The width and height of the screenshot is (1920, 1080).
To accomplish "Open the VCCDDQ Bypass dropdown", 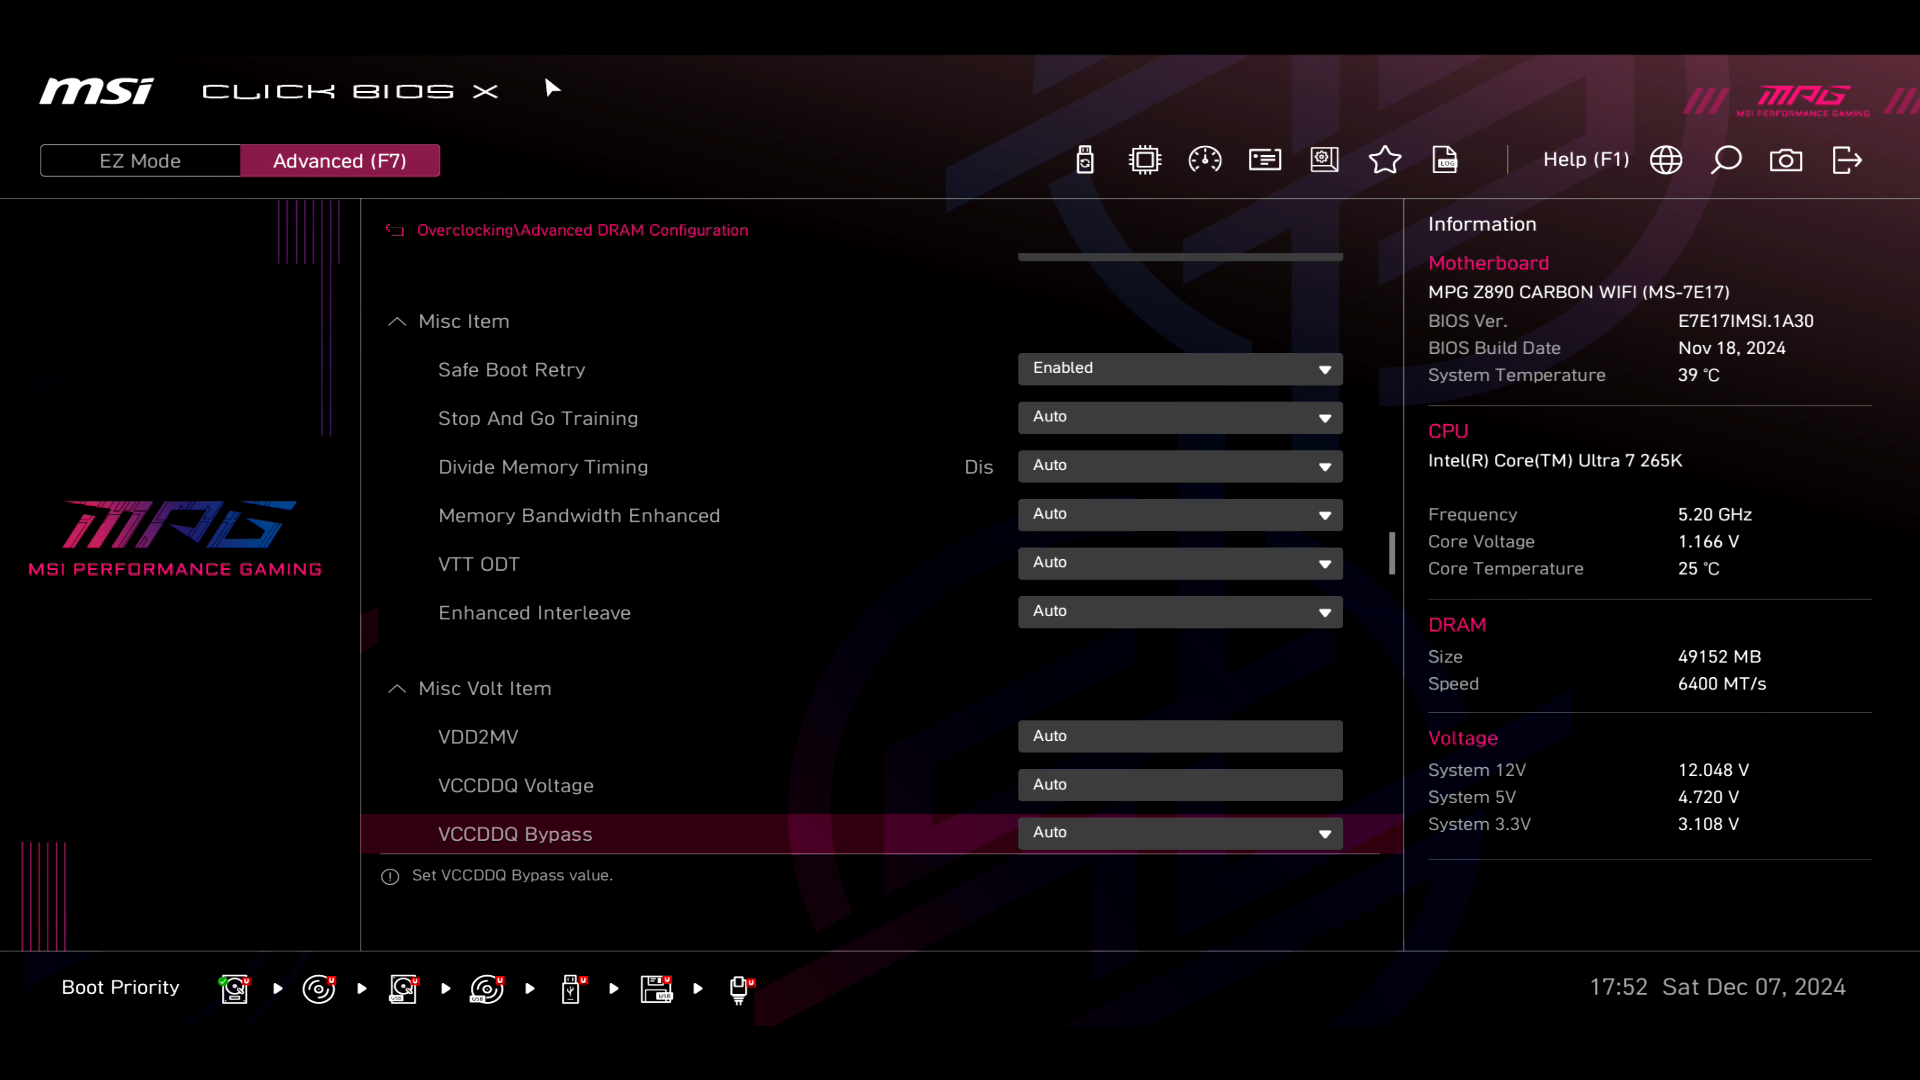I will pos(1180,833).
